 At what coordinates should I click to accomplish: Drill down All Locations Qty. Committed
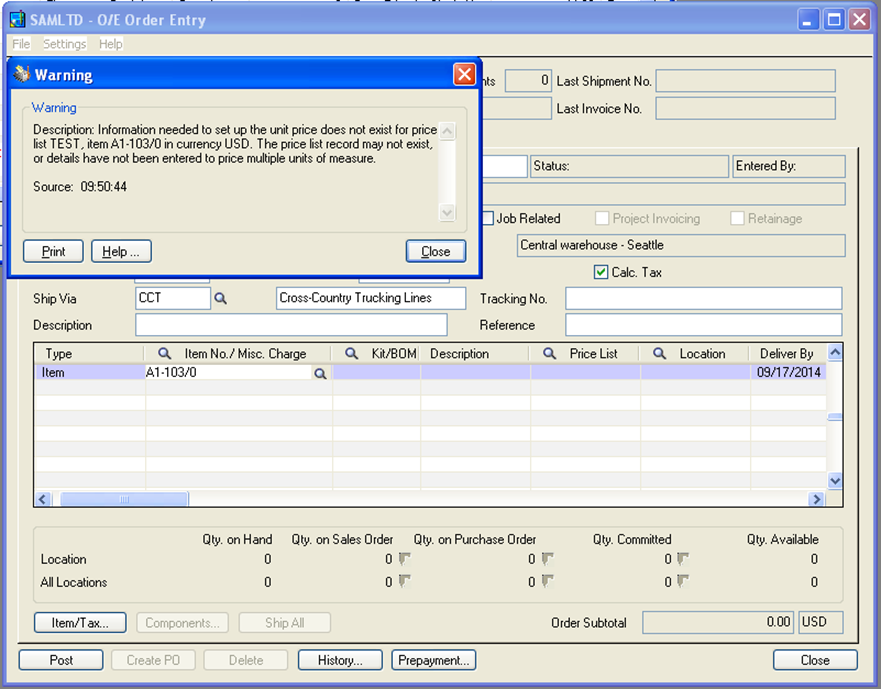pos(683,581)
